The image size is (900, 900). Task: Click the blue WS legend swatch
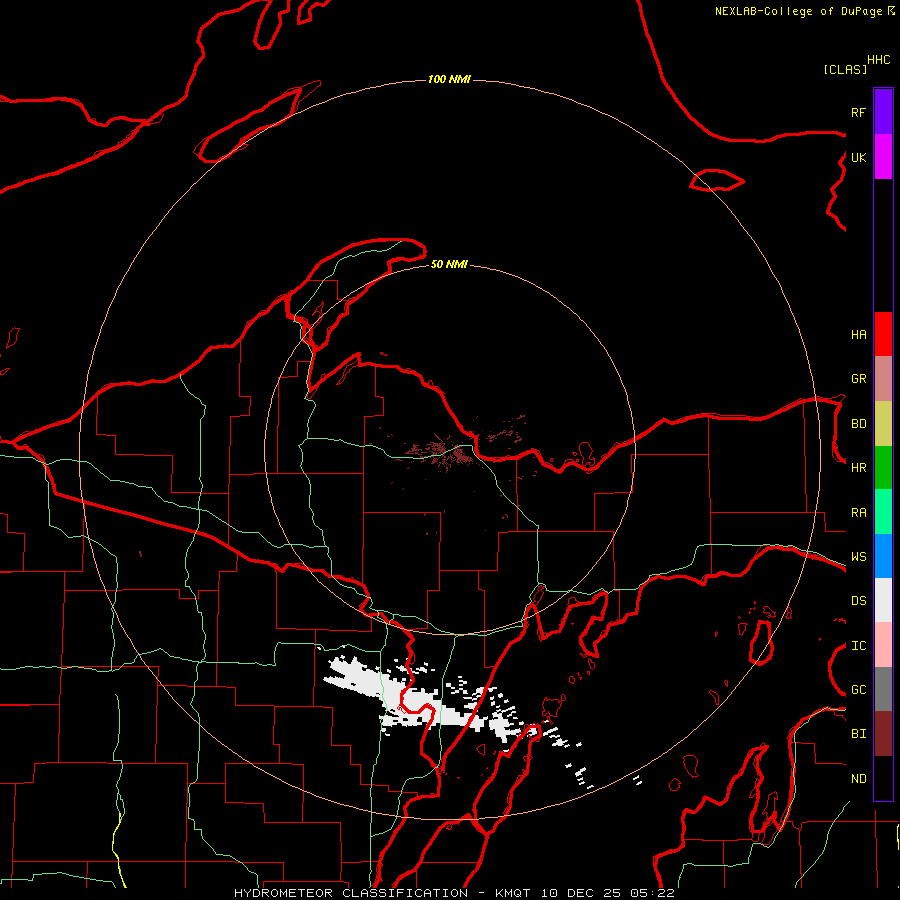coord(883,556)
